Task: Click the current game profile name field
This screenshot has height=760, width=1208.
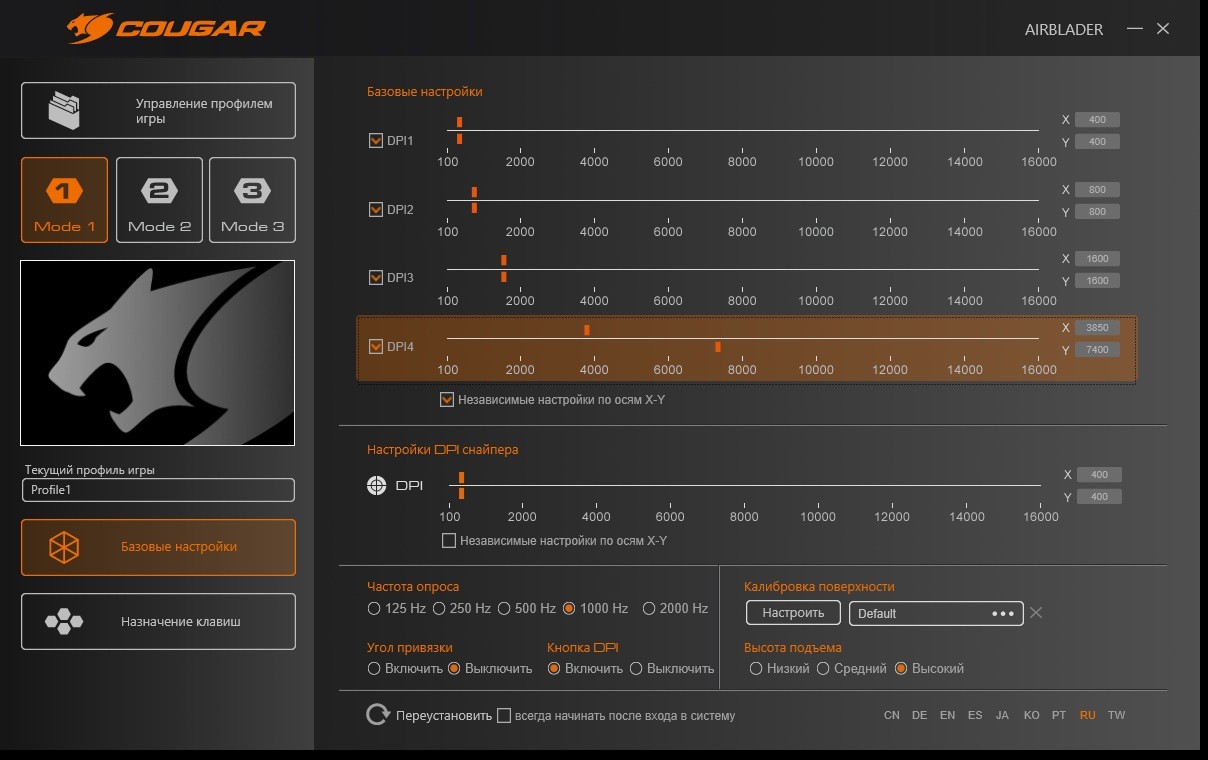Action: click(158, 490)
